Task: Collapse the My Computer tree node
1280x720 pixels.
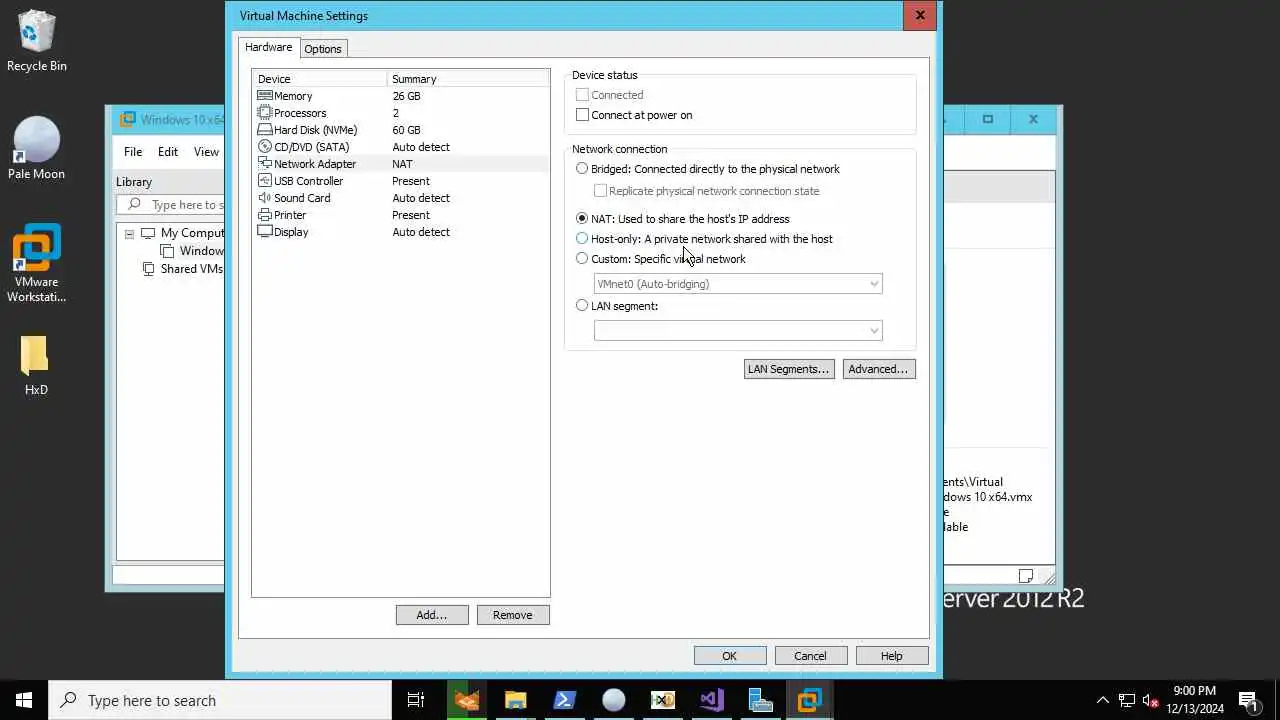Action: tap(129, 233)
